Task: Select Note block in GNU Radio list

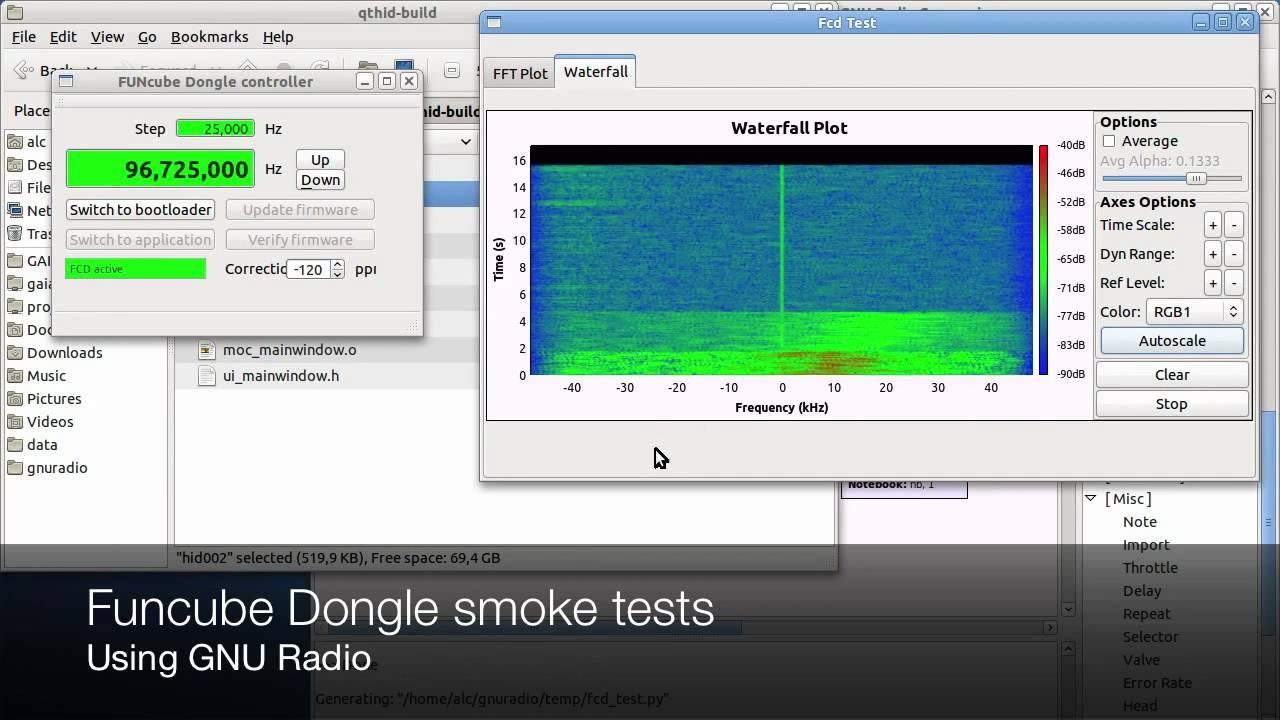Action: 1139,522
